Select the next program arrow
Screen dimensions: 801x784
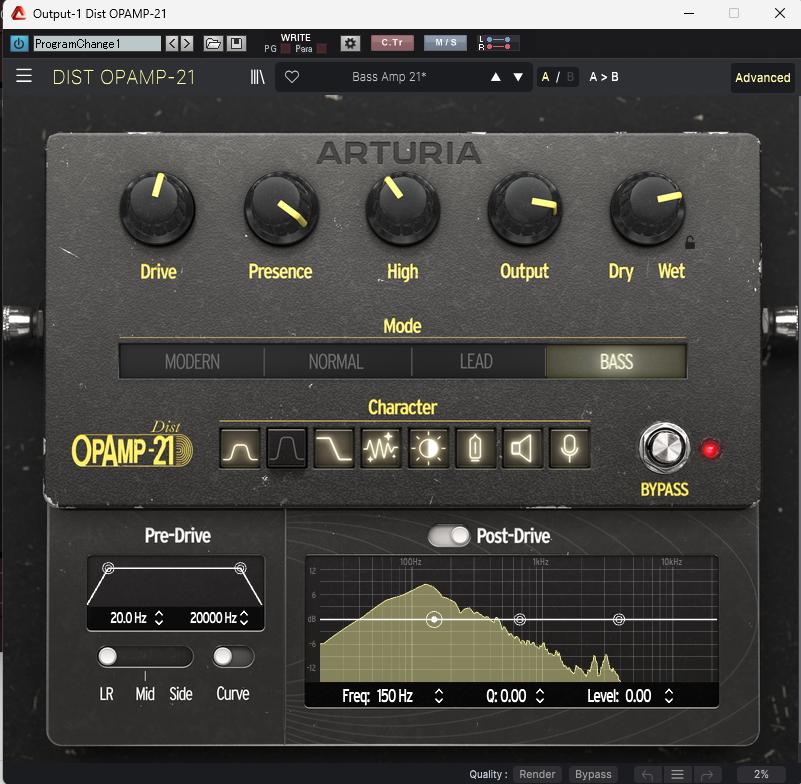point(187,43)
